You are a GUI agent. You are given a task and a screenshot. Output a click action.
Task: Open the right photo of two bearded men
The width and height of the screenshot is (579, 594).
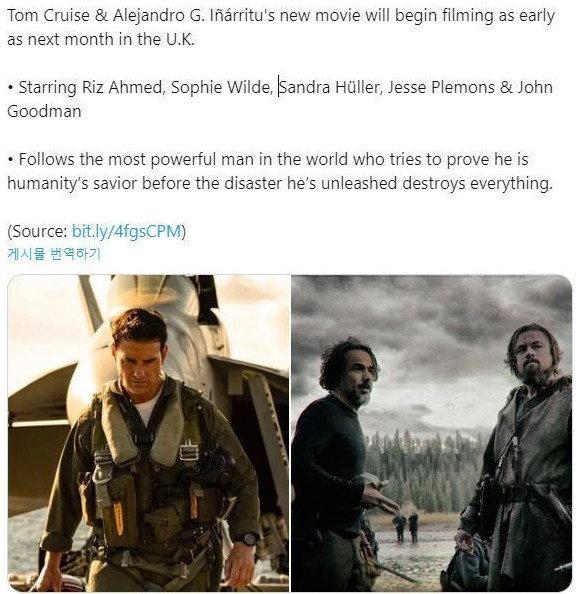(432, 433)
